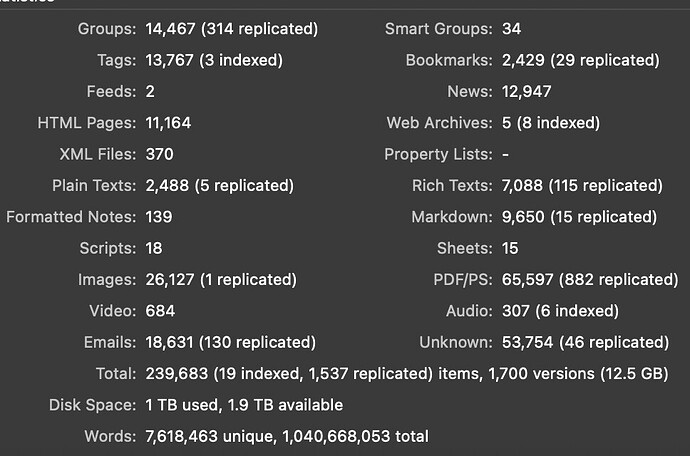Click the Property Lists label
The height and width of the screenshot is (456, 690).
pyautogui.click(x=438, y=154)
